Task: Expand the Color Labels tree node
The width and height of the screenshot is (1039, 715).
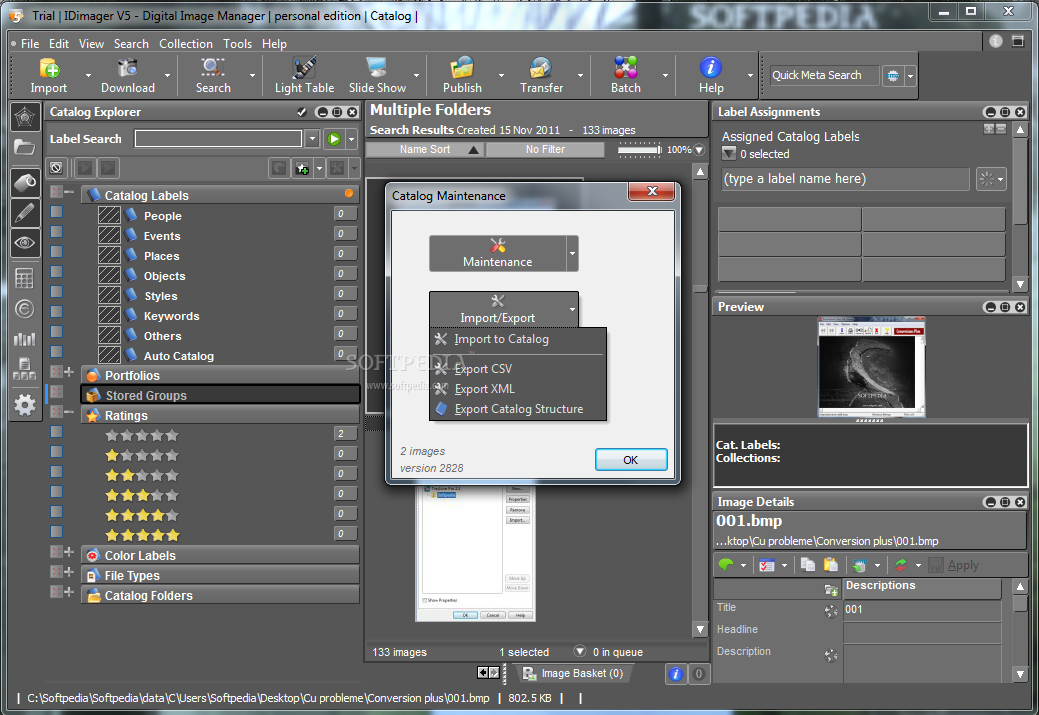Action: [x=69, y=552]
